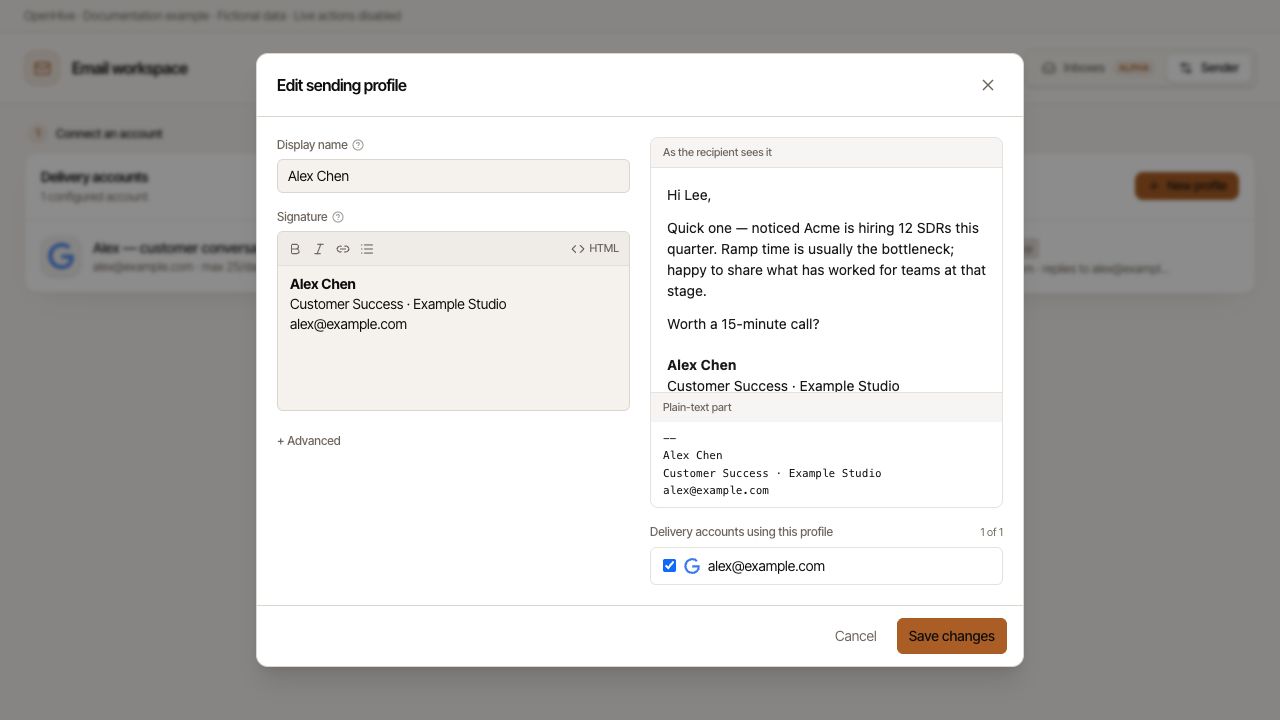This screenshot has width=1280, height=720.
Task: Click the 'Plain-text part' label
Action: [697, 407]
